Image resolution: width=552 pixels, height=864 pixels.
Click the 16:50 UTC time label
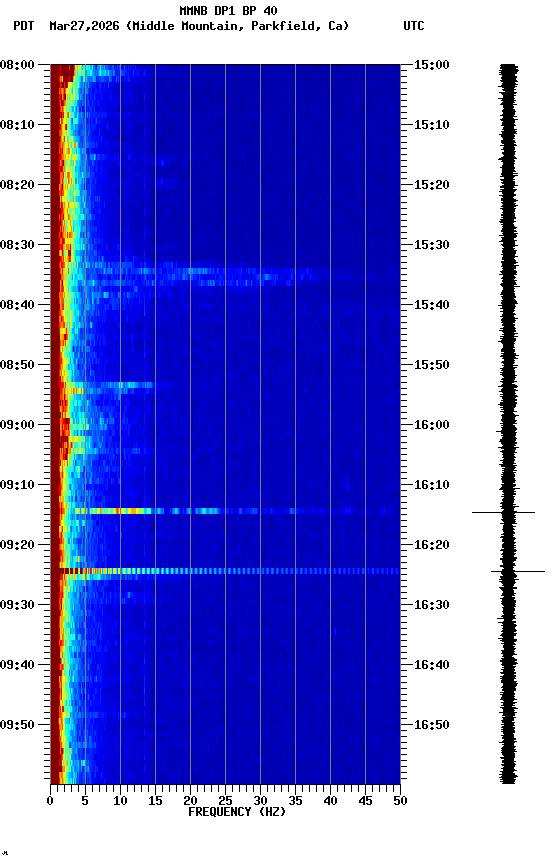click(x=432, y=725)
